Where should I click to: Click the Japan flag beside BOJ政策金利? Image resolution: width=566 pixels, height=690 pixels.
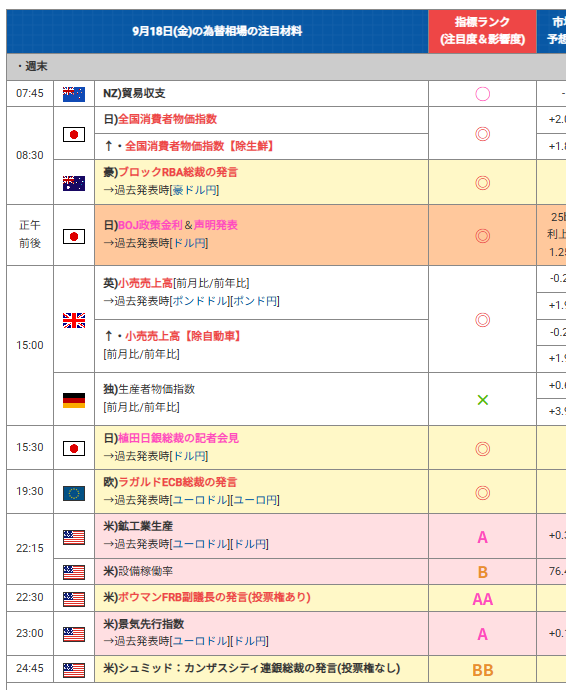74,237
